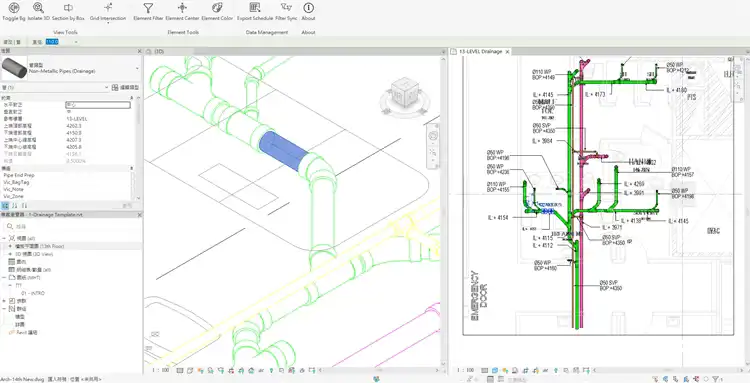The image size is (750, 383).
Task: Close the project browser panel
Action: coord(139,215)
